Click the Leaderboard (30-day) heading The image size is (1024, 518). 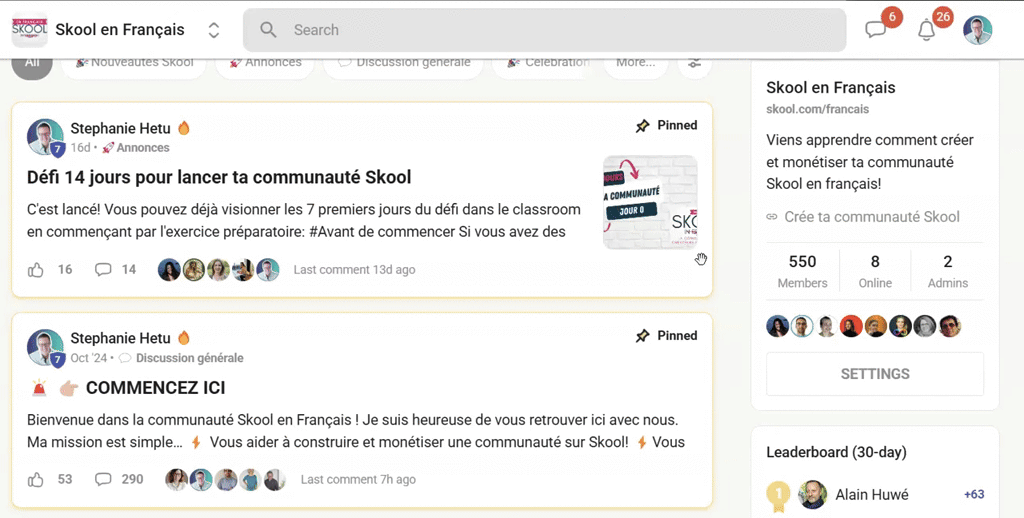[x=836, y=452]
